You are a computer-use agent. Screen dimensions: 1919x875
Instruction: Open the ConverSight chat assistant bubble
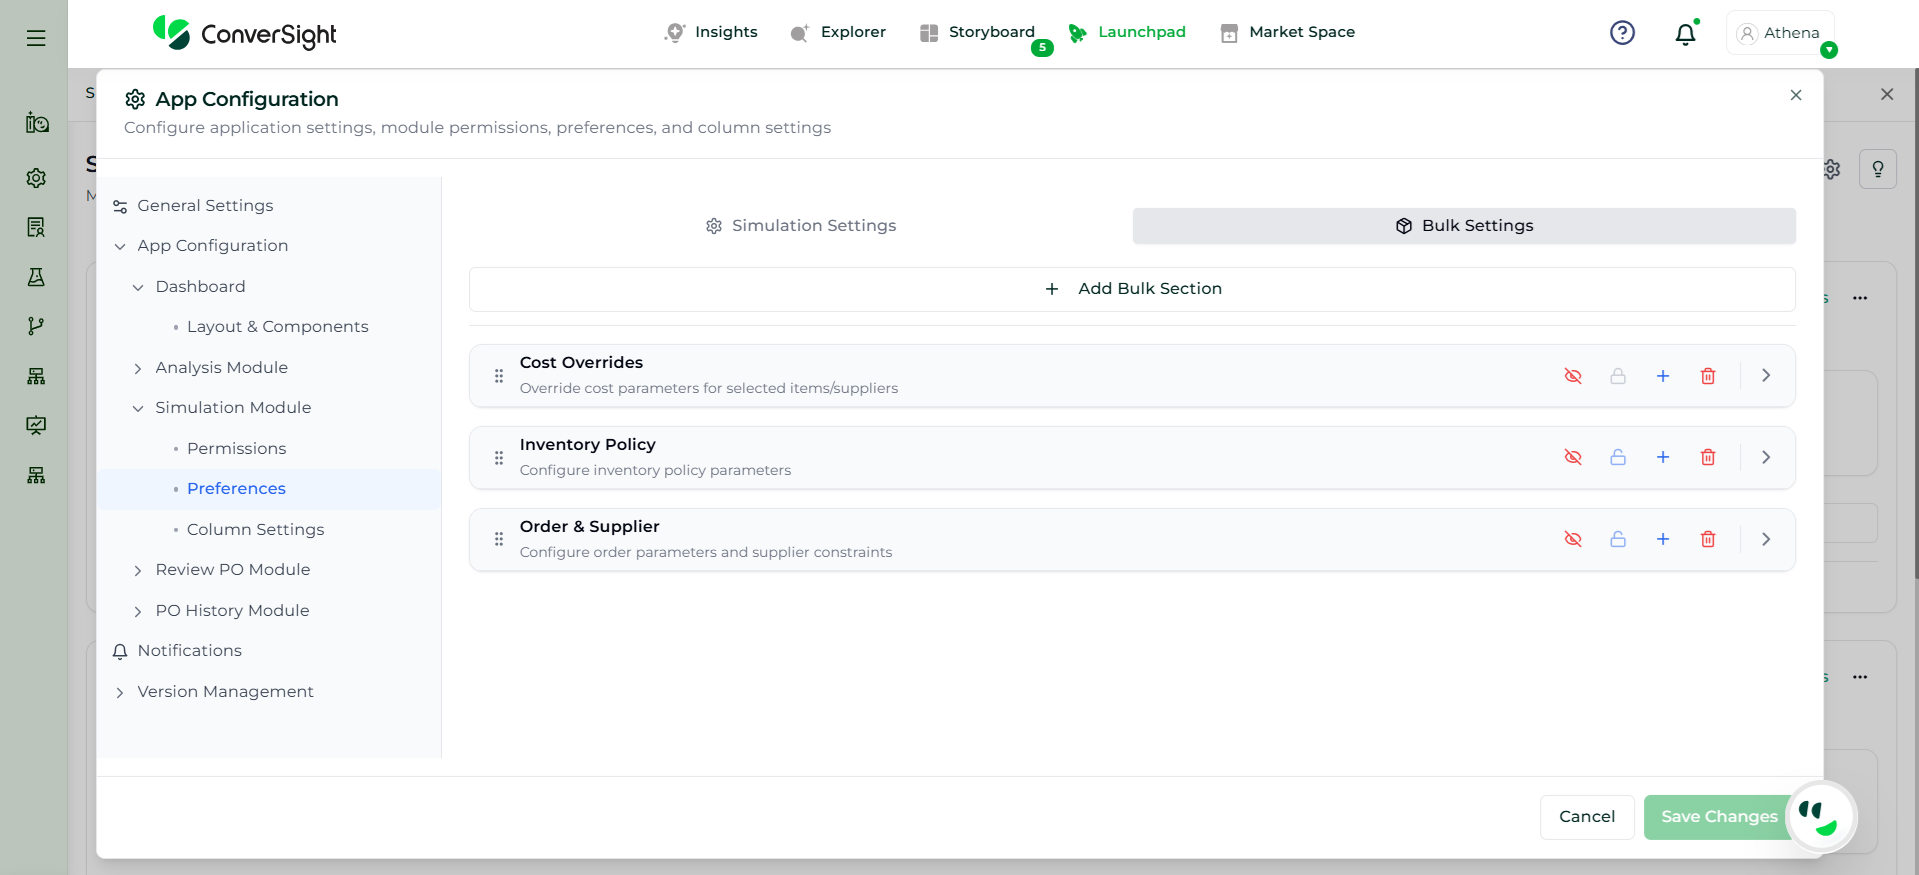1820,816
